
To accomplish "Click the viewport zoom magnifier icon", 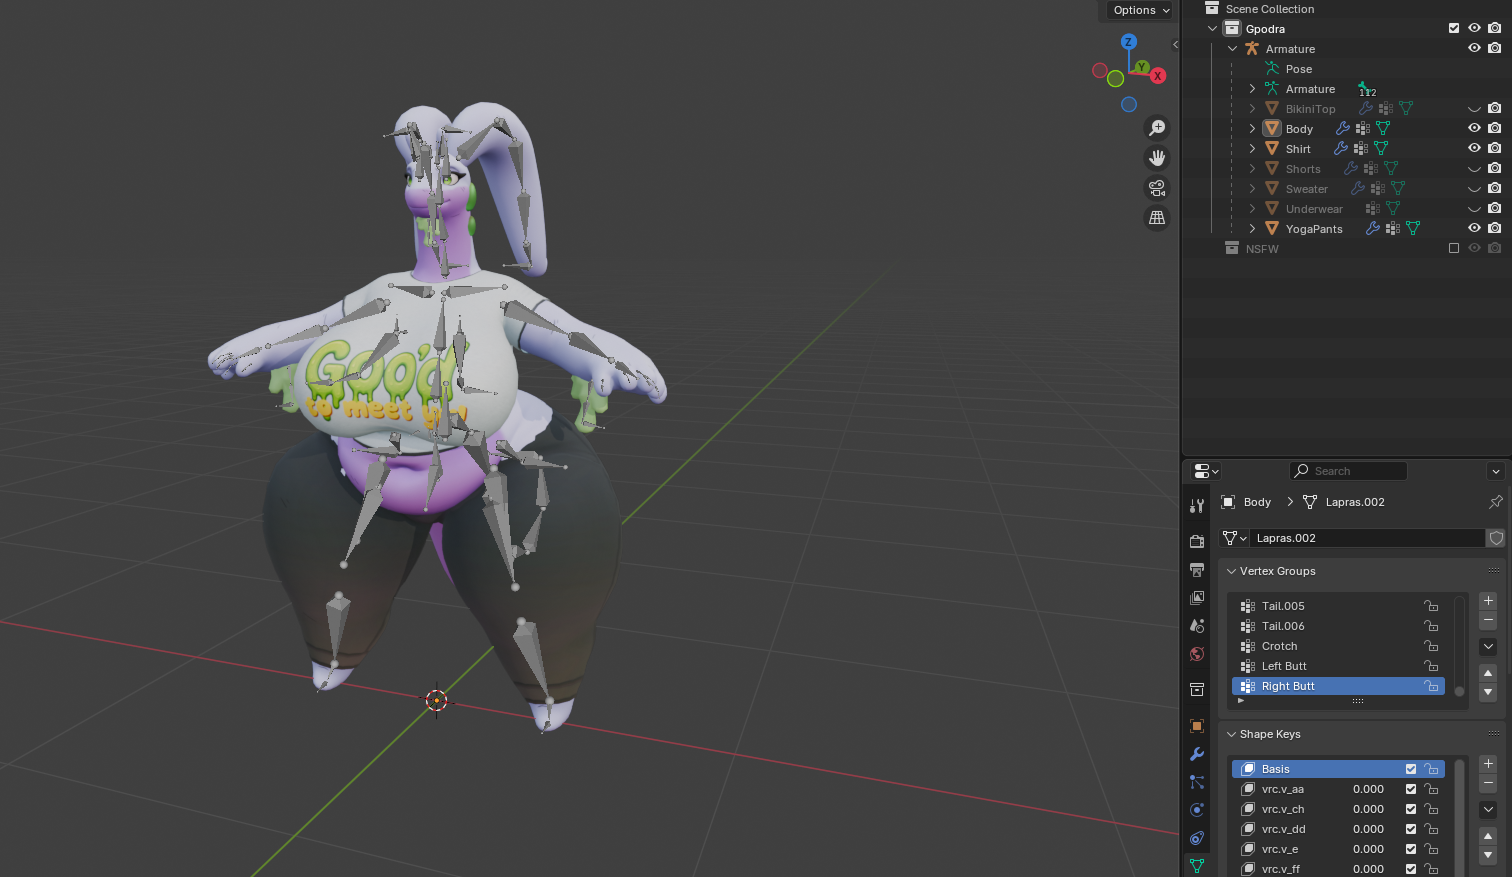I will coord(1157,128).
